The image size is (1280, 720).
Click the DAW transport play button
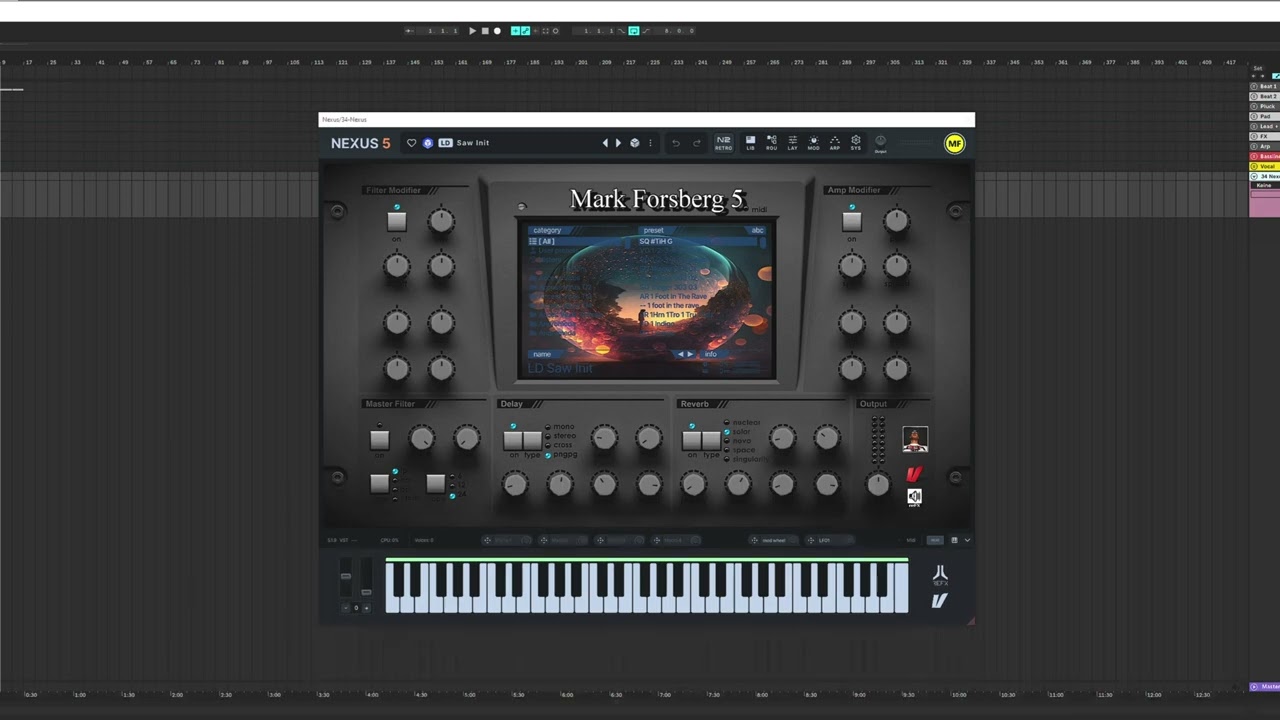473,31
